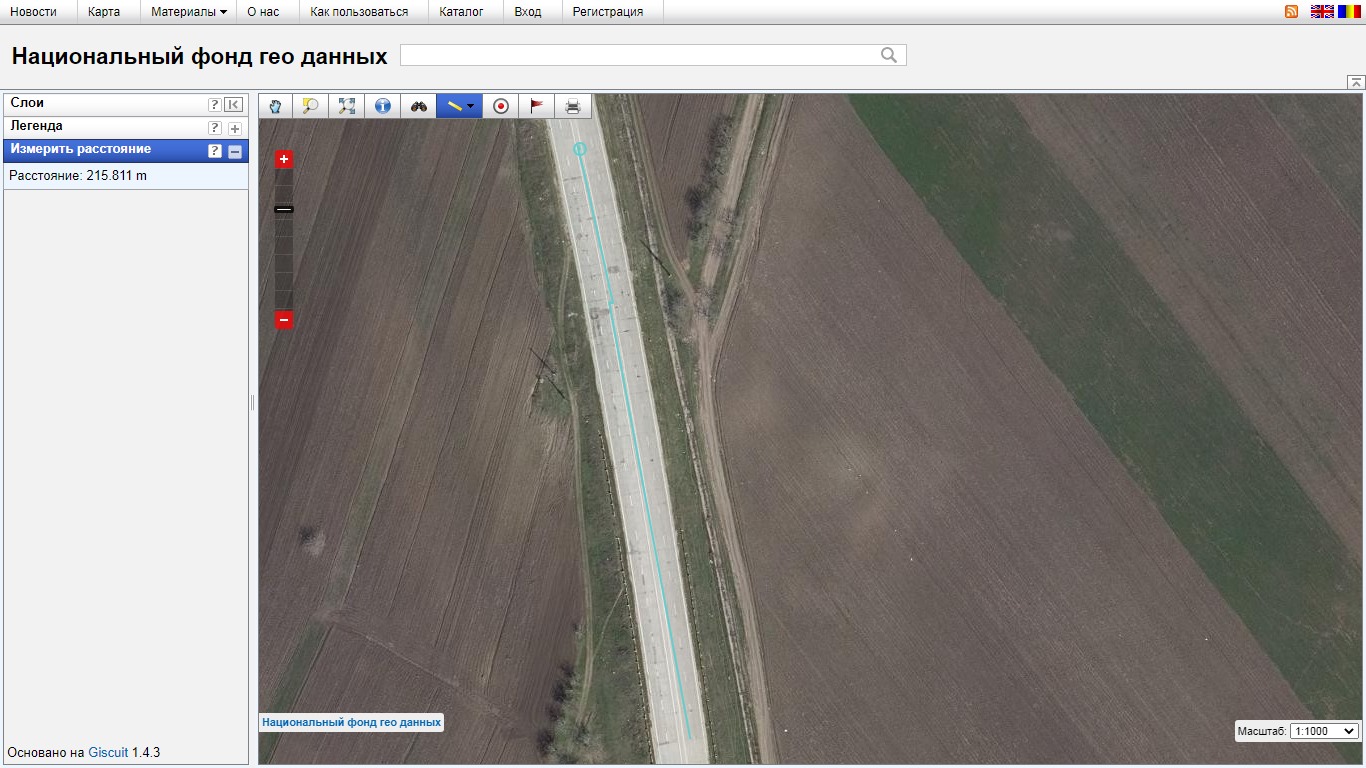Open help for the Слои panel

214,104
